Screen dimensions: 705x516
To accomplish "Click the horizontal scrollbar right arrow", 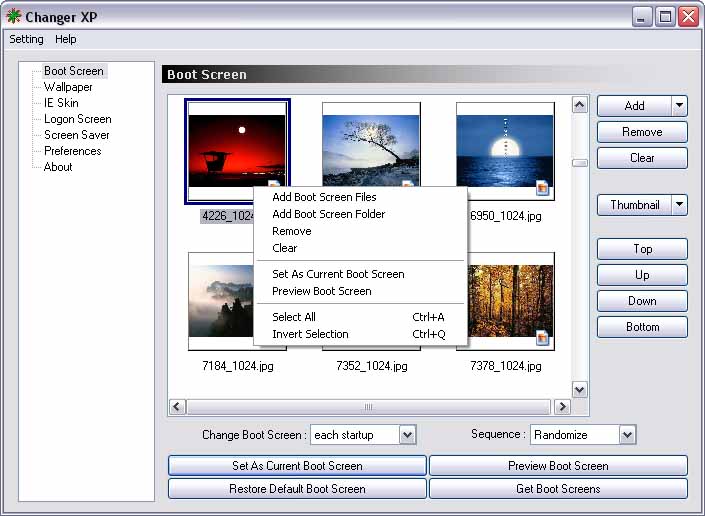I will [562, 407].
